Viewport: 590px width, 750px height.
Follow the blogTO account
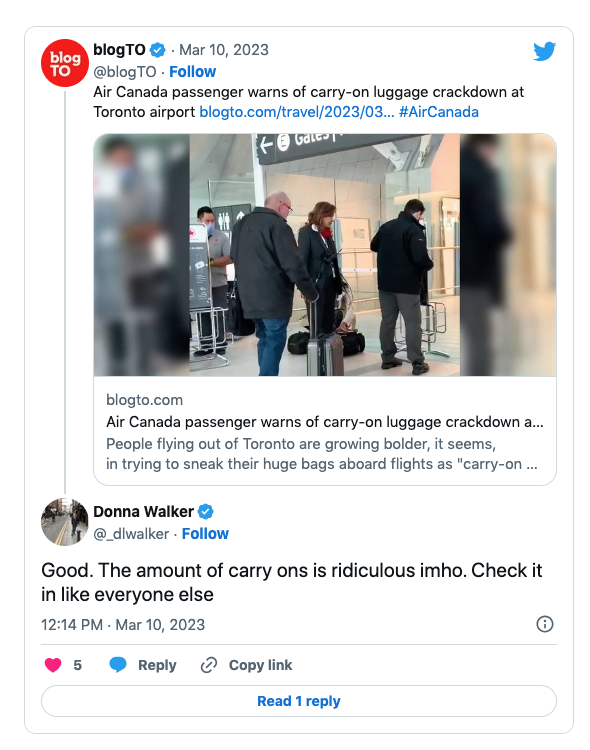point(192,72)
